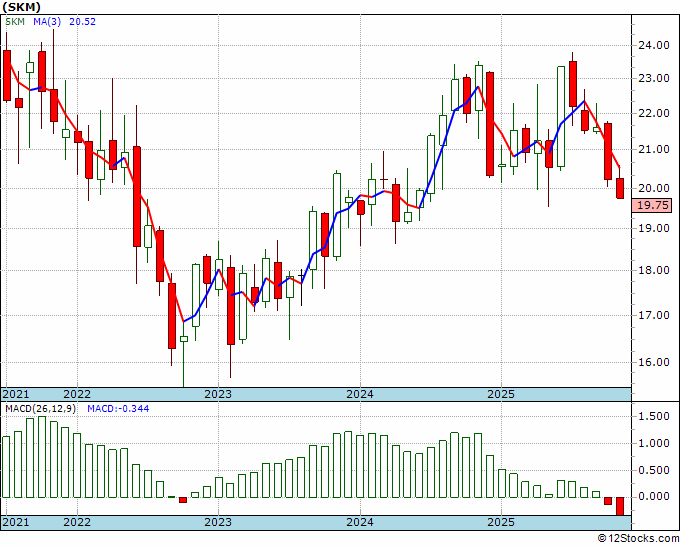This screenshot has height=546, width=680.
Task: Click the 18.00 price axis label
Action: 653,270
